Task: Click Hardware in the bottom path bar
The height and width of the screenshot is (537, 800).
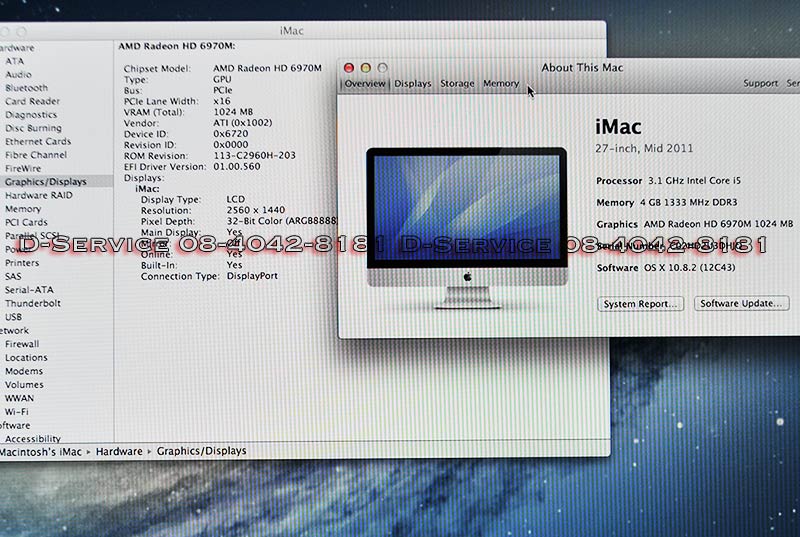Action: (x=119, y=451)
